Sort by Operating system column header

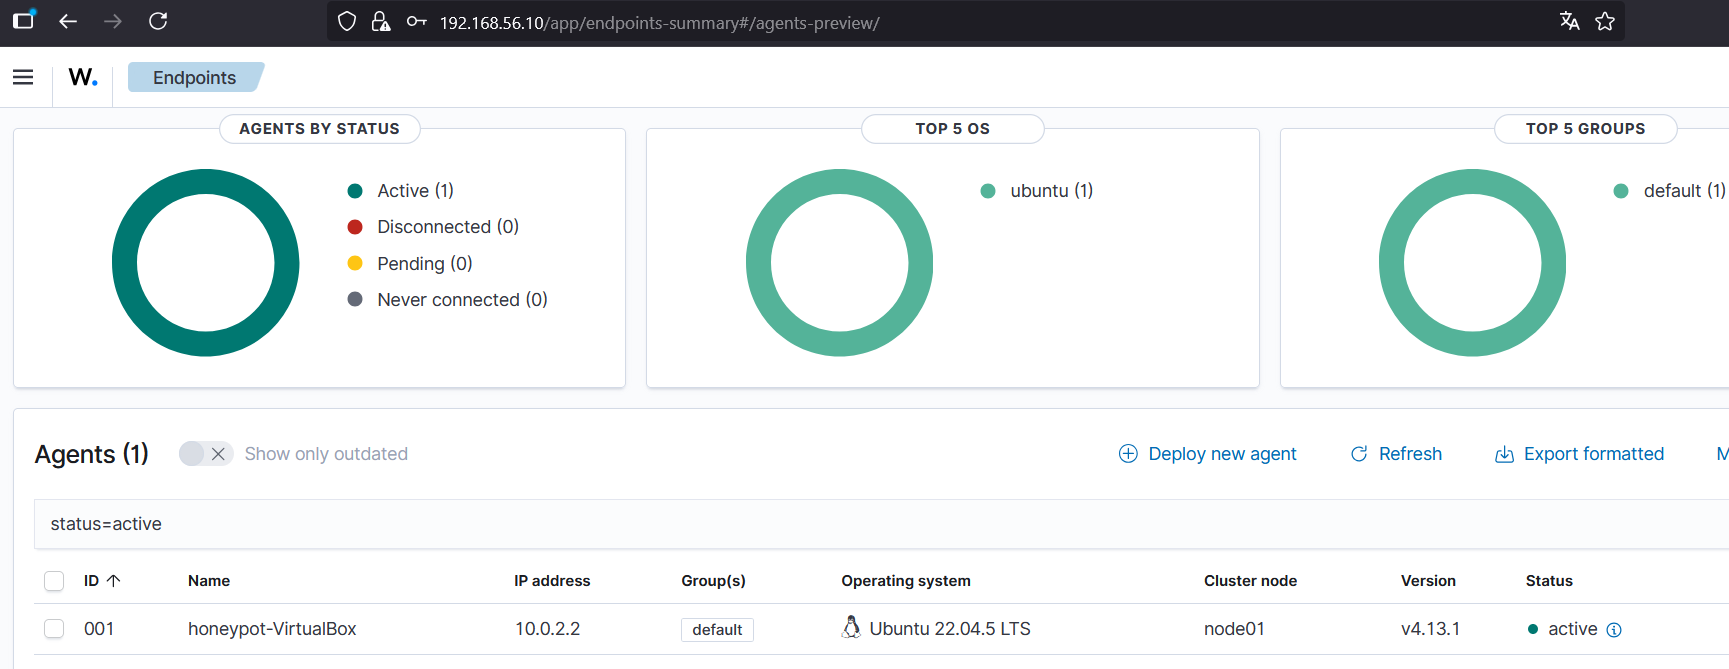coord(906,581)
